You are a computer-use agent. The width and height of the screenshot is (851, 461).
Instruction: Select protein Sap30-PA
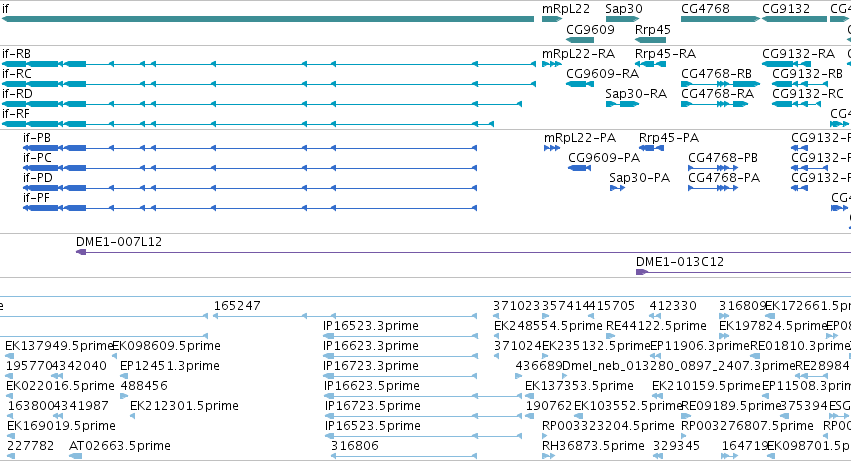[x=617, y=188]
